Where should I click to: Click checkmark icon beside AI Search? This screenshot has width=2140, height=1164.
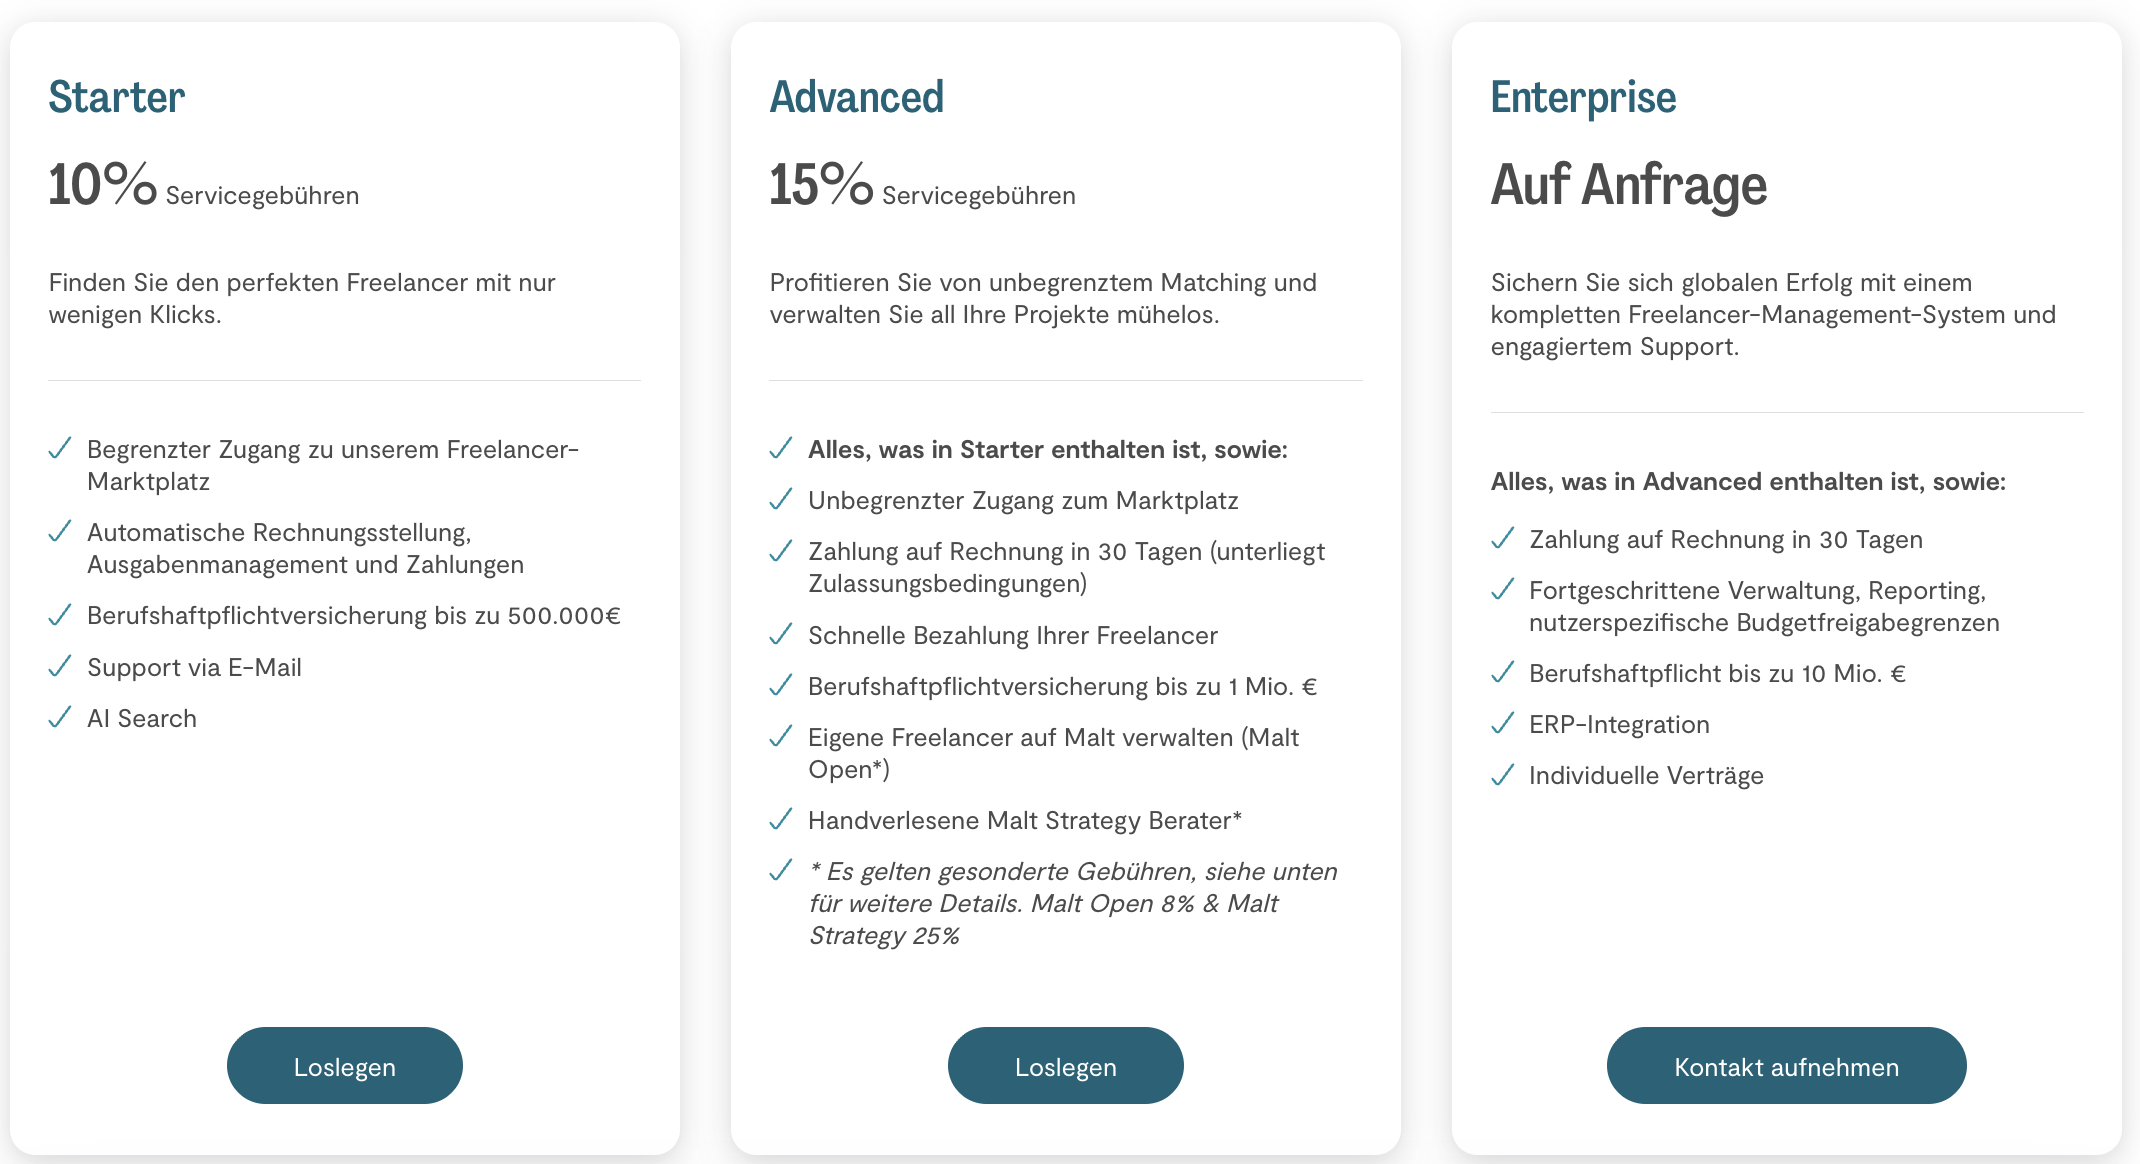[60, 717]
